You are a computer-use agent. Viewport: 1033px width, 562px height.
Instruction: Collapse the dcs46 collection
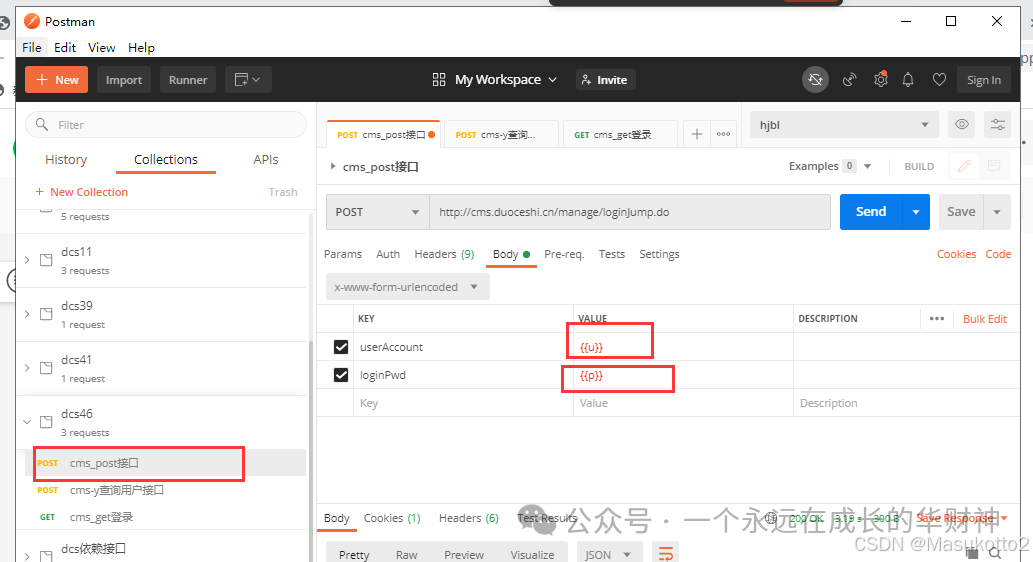click(27, 422)
